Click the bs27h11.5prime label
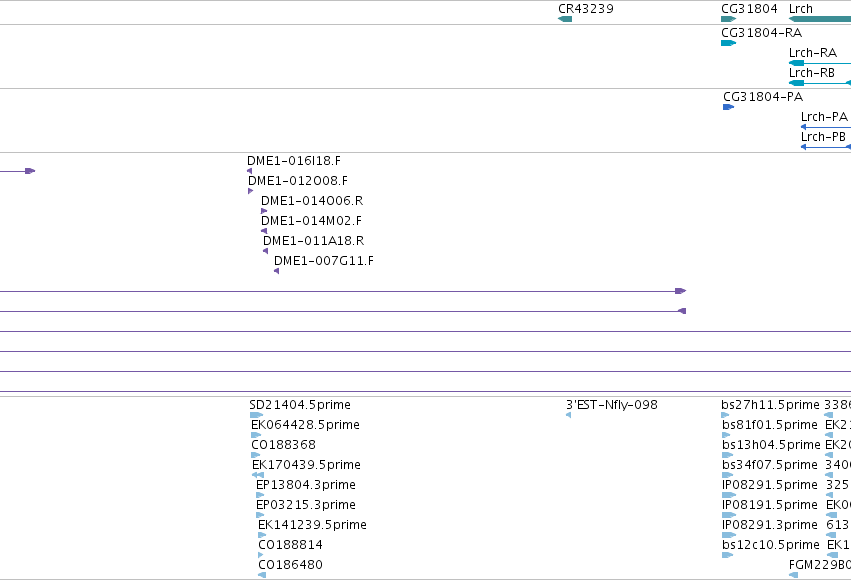This screenshot has height=580, width=851. point(770,405)
